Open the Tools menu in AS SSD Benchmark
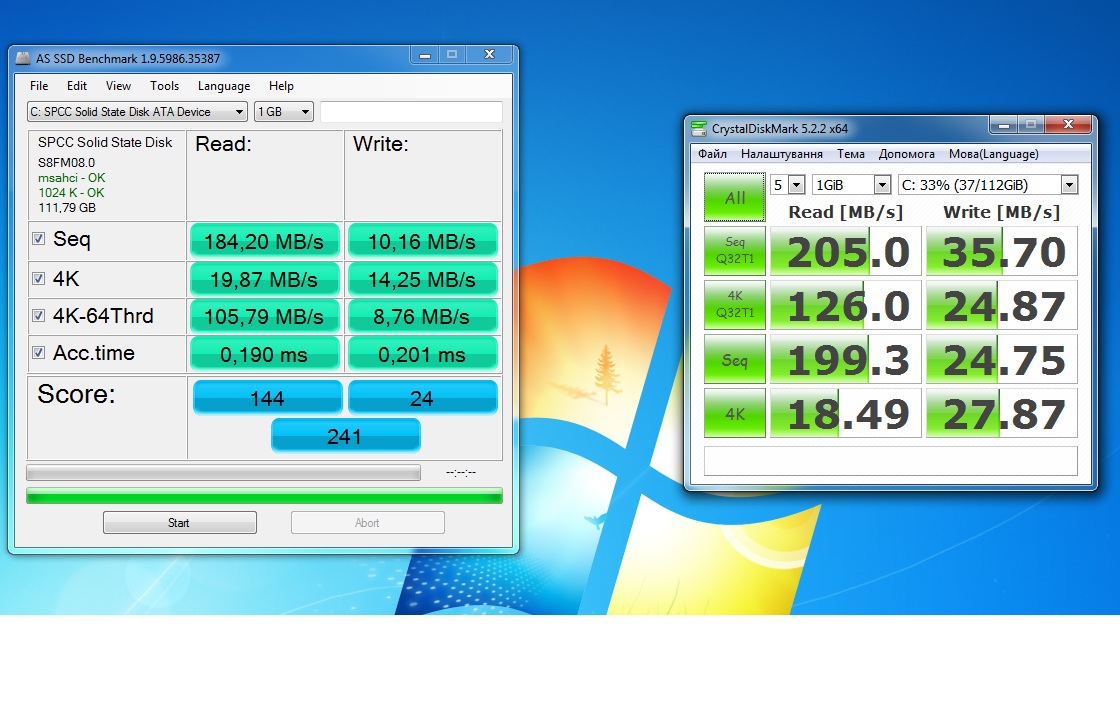This screenshot has width=1120, height=720. coord(164,86)
